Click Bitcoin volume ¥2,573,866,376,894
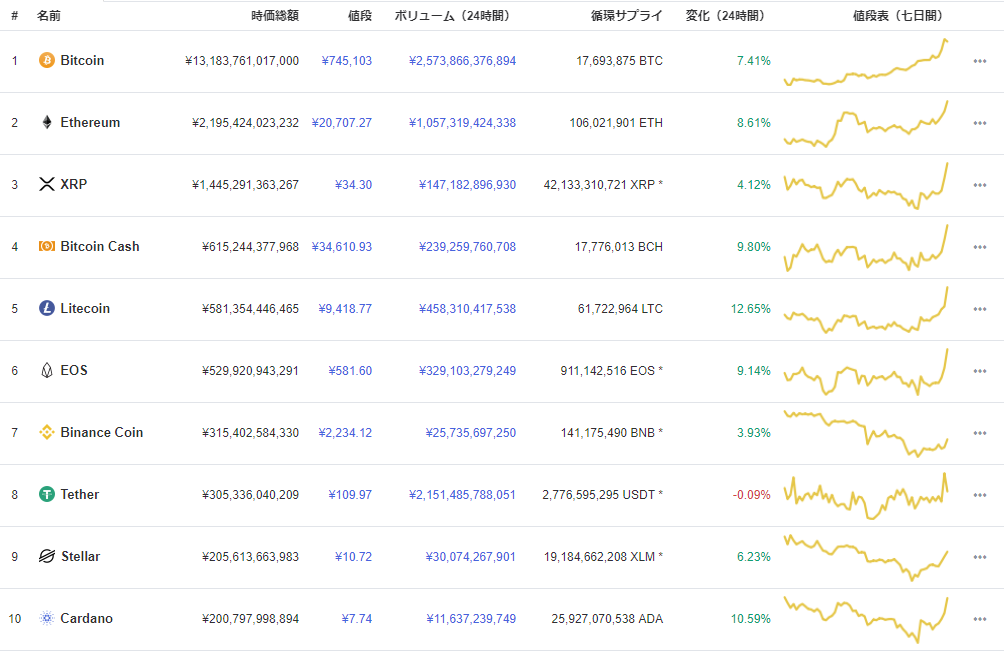Screen dimensions: 1004x651 click(x=462, y=61)
